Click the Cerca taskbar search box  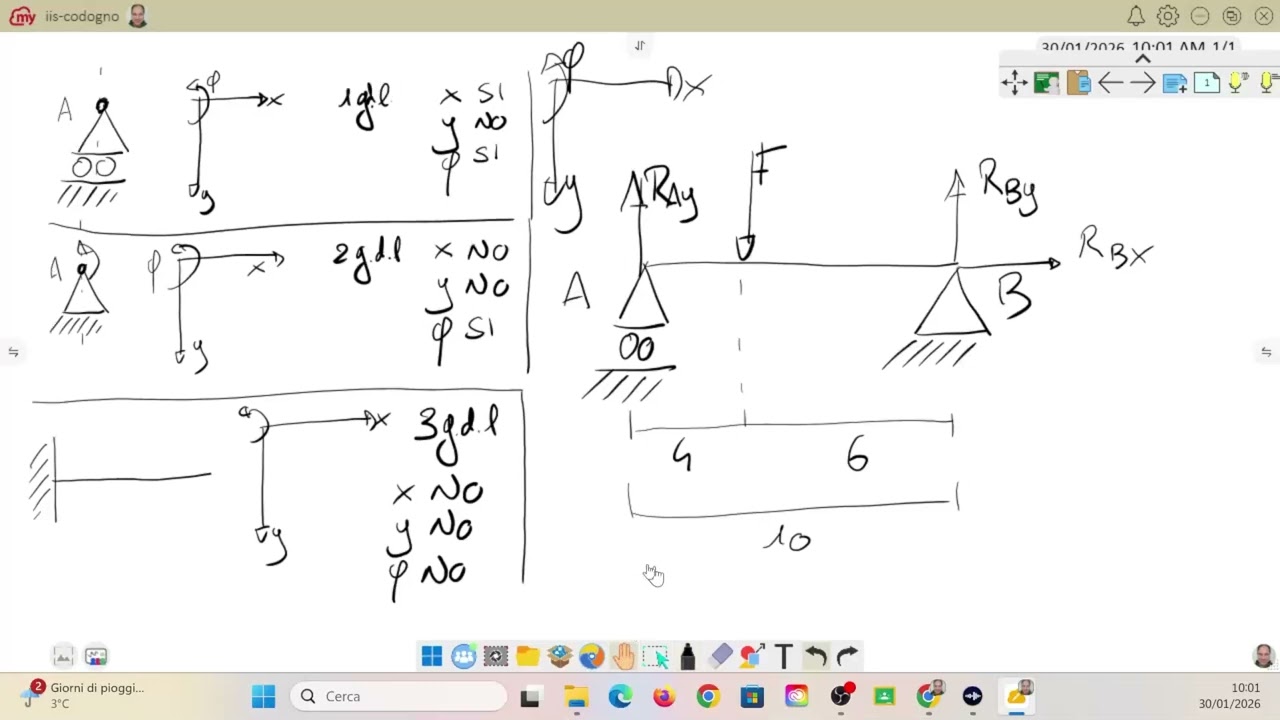click(x=399, y=696)
